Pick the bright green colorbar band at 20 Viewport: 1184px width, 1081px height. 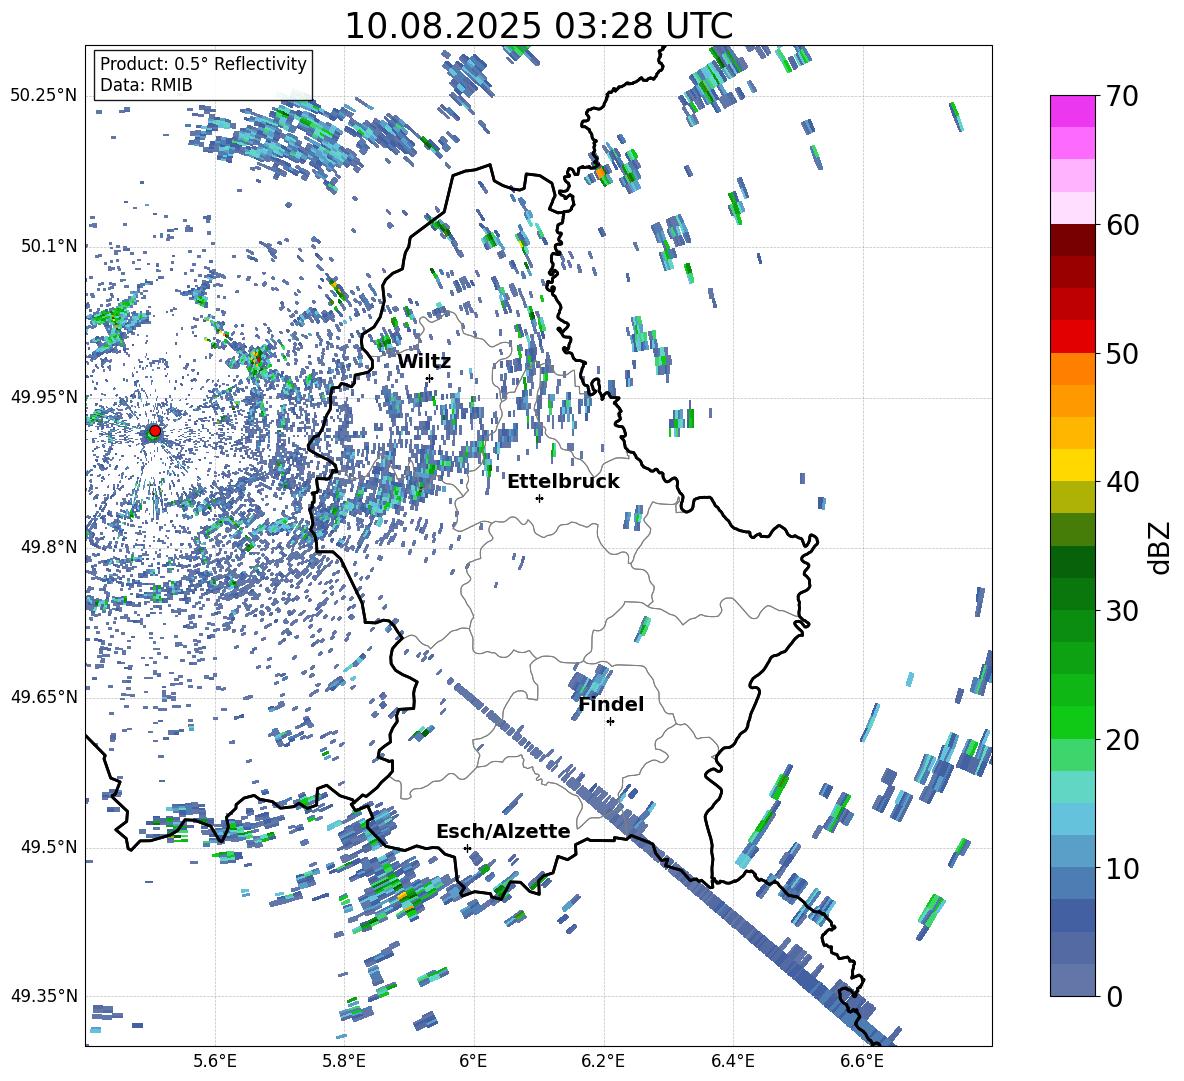point(1072,722)
